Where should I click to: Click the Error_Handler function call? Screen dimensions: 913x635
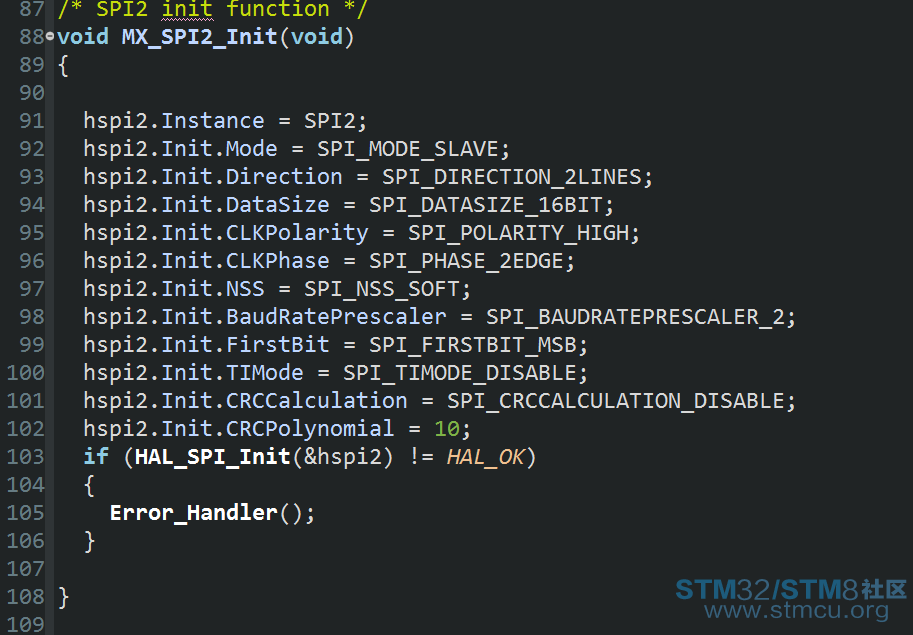click(193, 513)
